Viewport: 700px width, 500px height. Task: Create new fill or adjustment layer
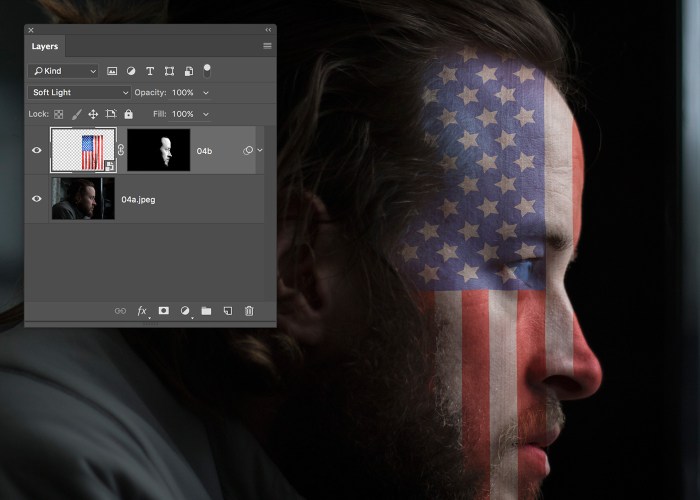pos(185,311)
